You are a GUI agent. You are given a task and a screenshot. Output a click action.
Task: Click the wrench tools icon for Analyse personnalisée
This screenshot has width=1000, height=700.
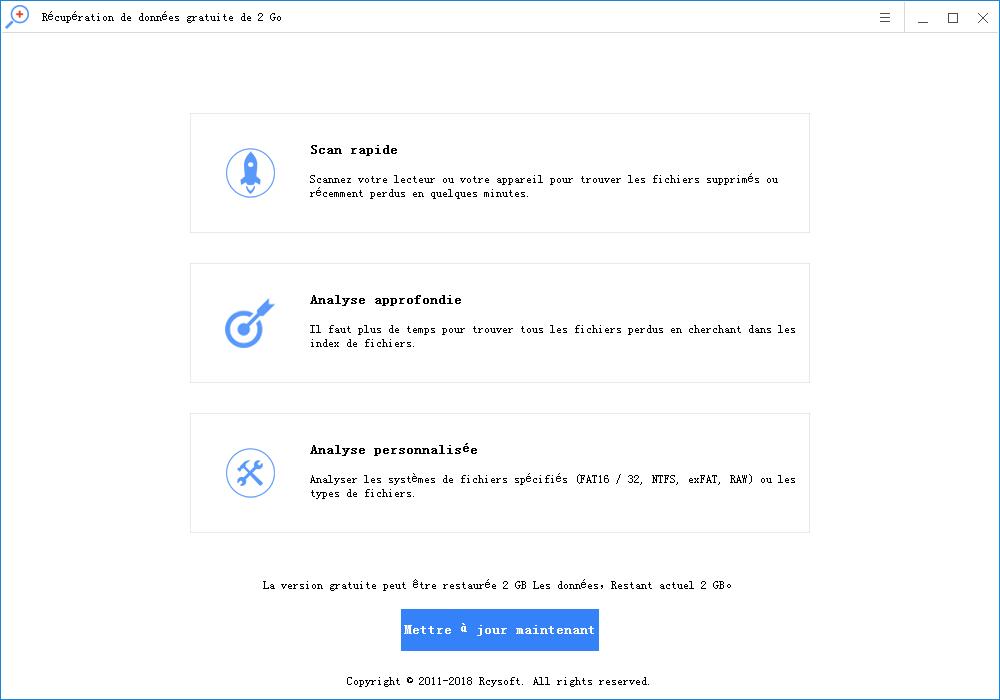pyautogui.click(x=251, y=473)
